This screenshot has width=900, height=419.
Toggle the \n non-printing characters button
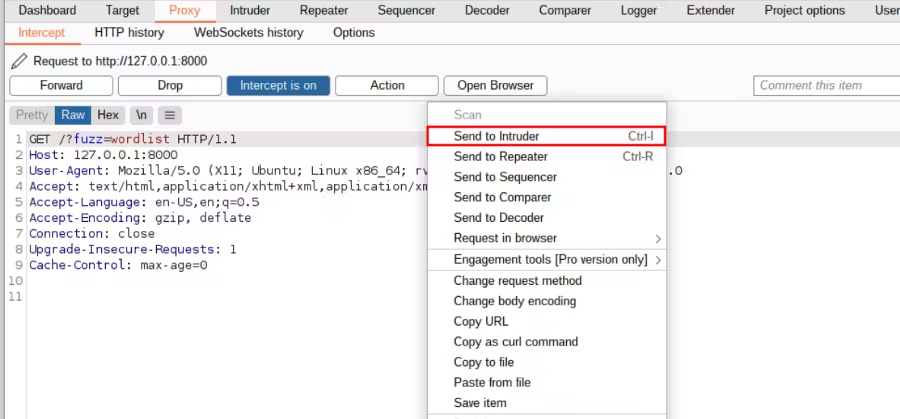pos(141,115)
